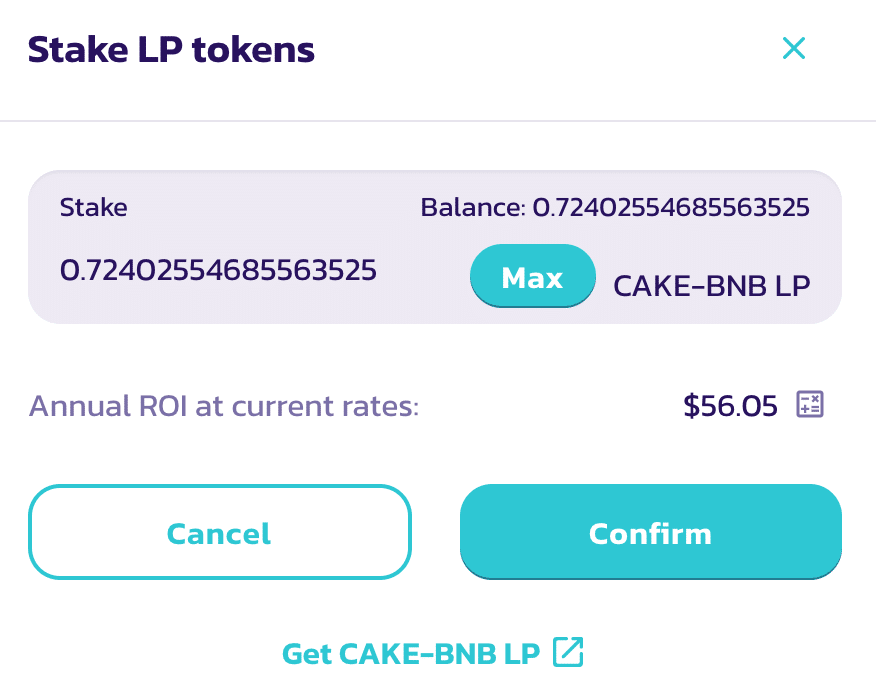Select the $56.05 annual ROI value
Screen dimensions: 876x690
click(x=730, y=406)
